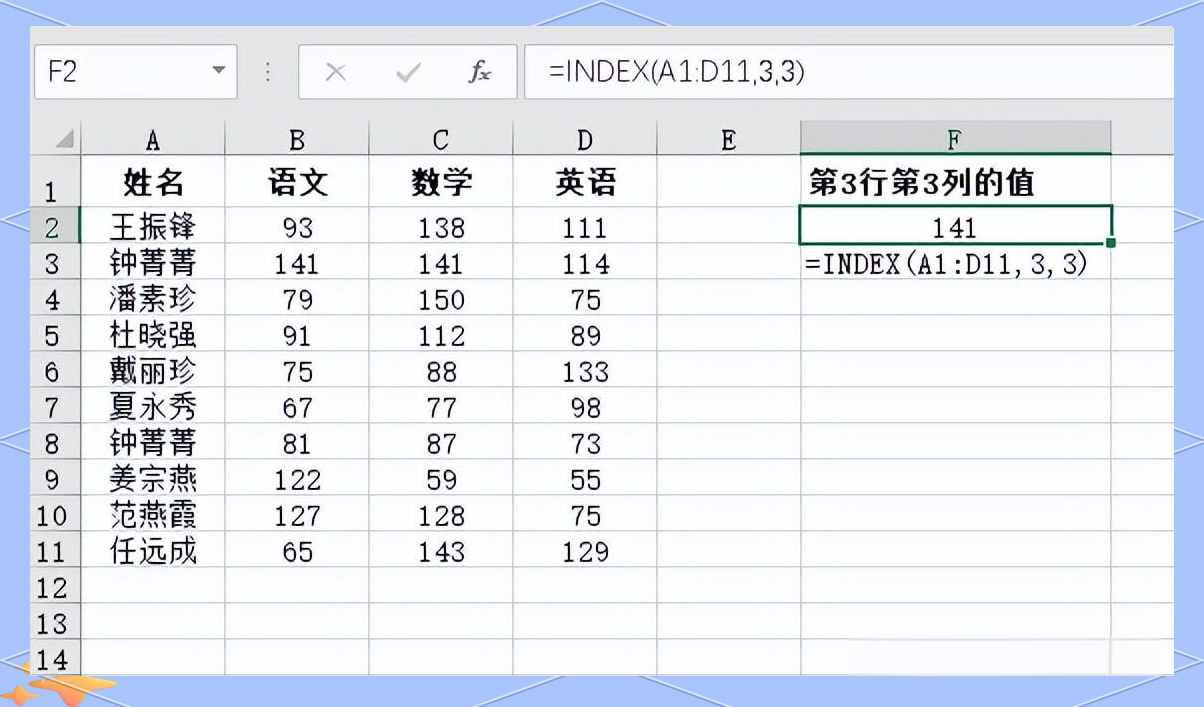Click the 姓名 header cell

(153, 182)
